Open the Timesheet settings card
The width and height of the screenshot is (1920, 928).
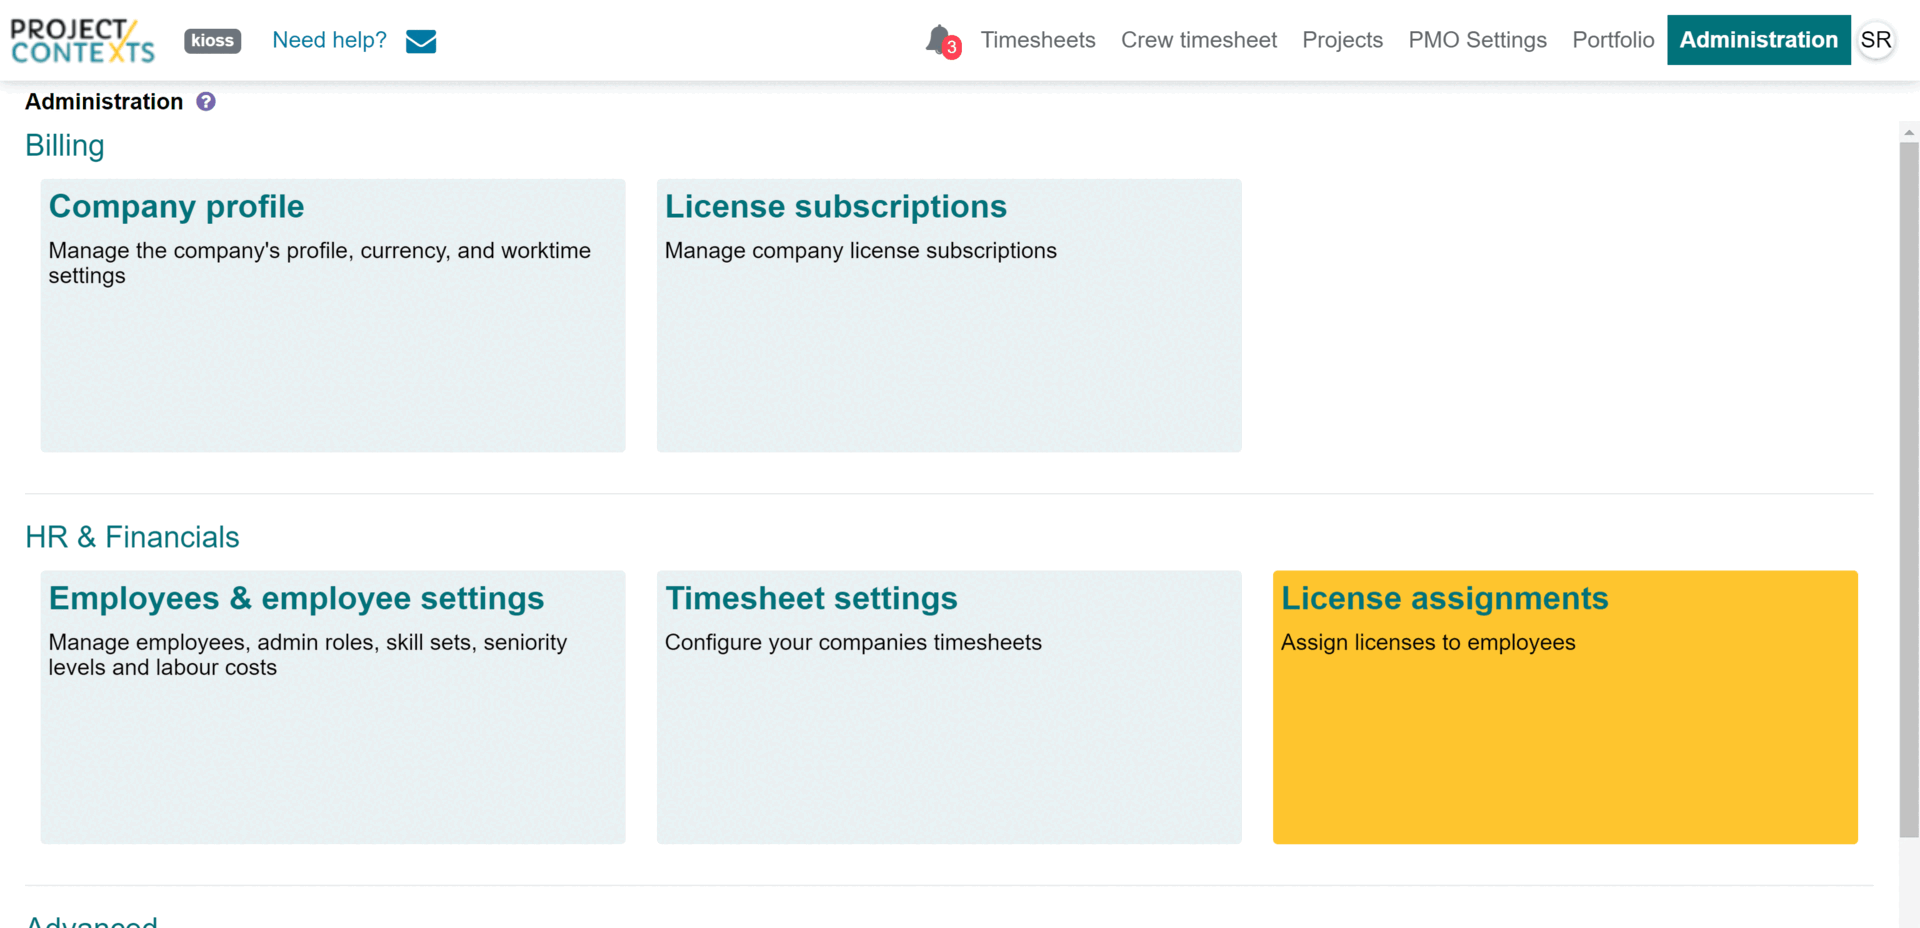click(x=949, y=707)
